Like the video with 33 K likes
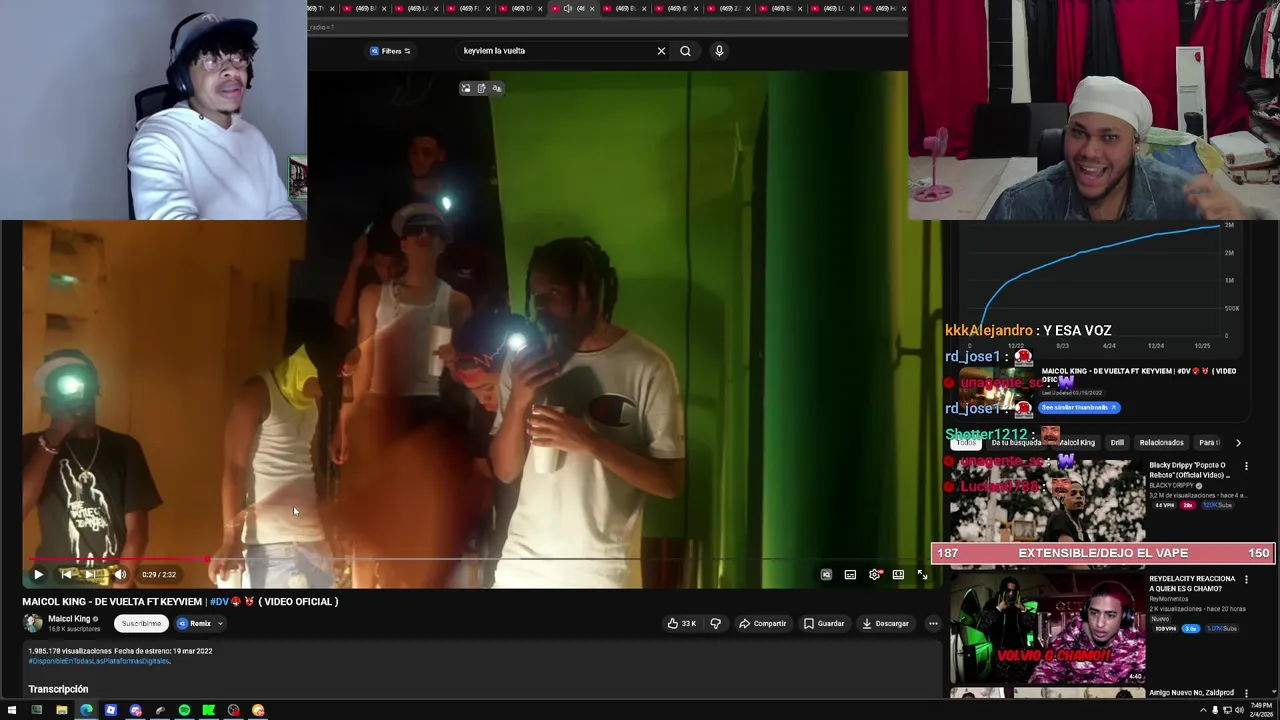This screenshot has height=720, width=1280. (681, 623)
